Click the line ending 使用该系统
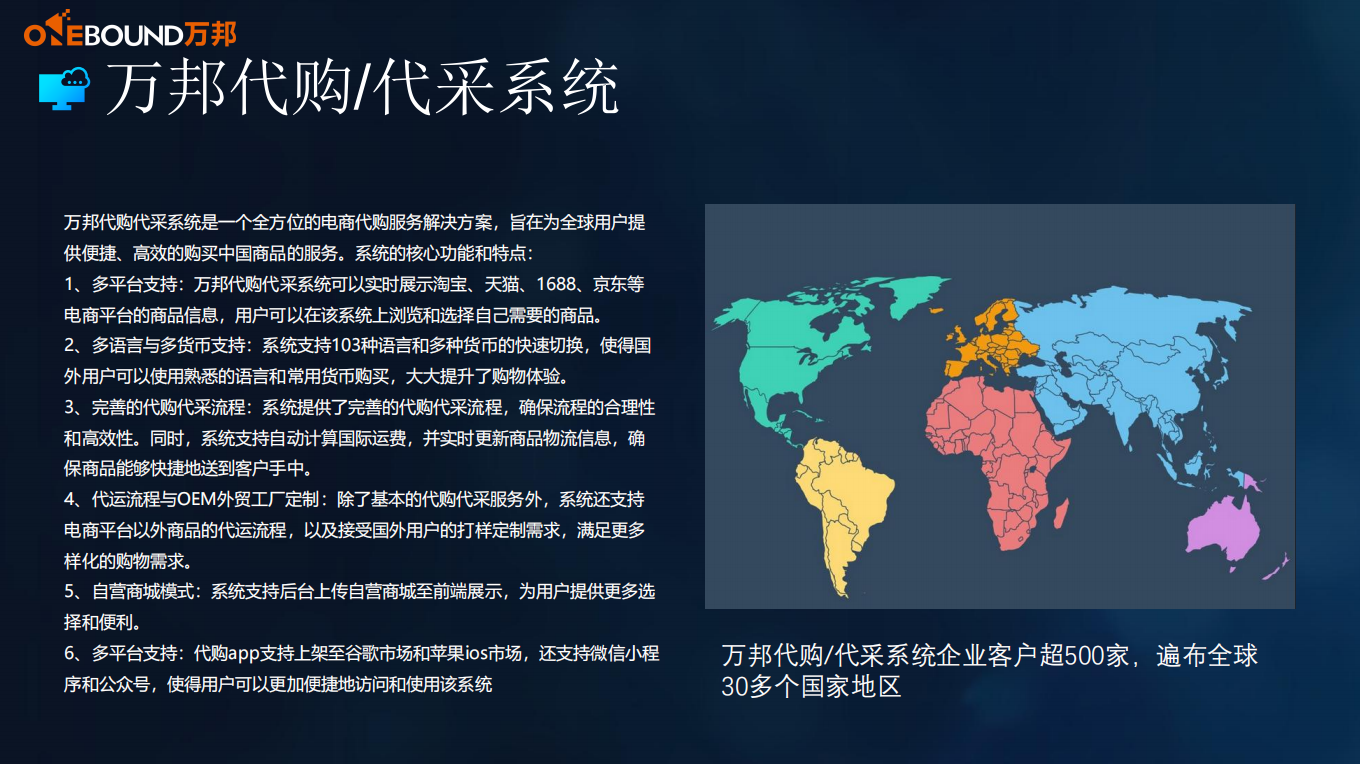The height and width of the screenshot is (764, 1360). 278,685
